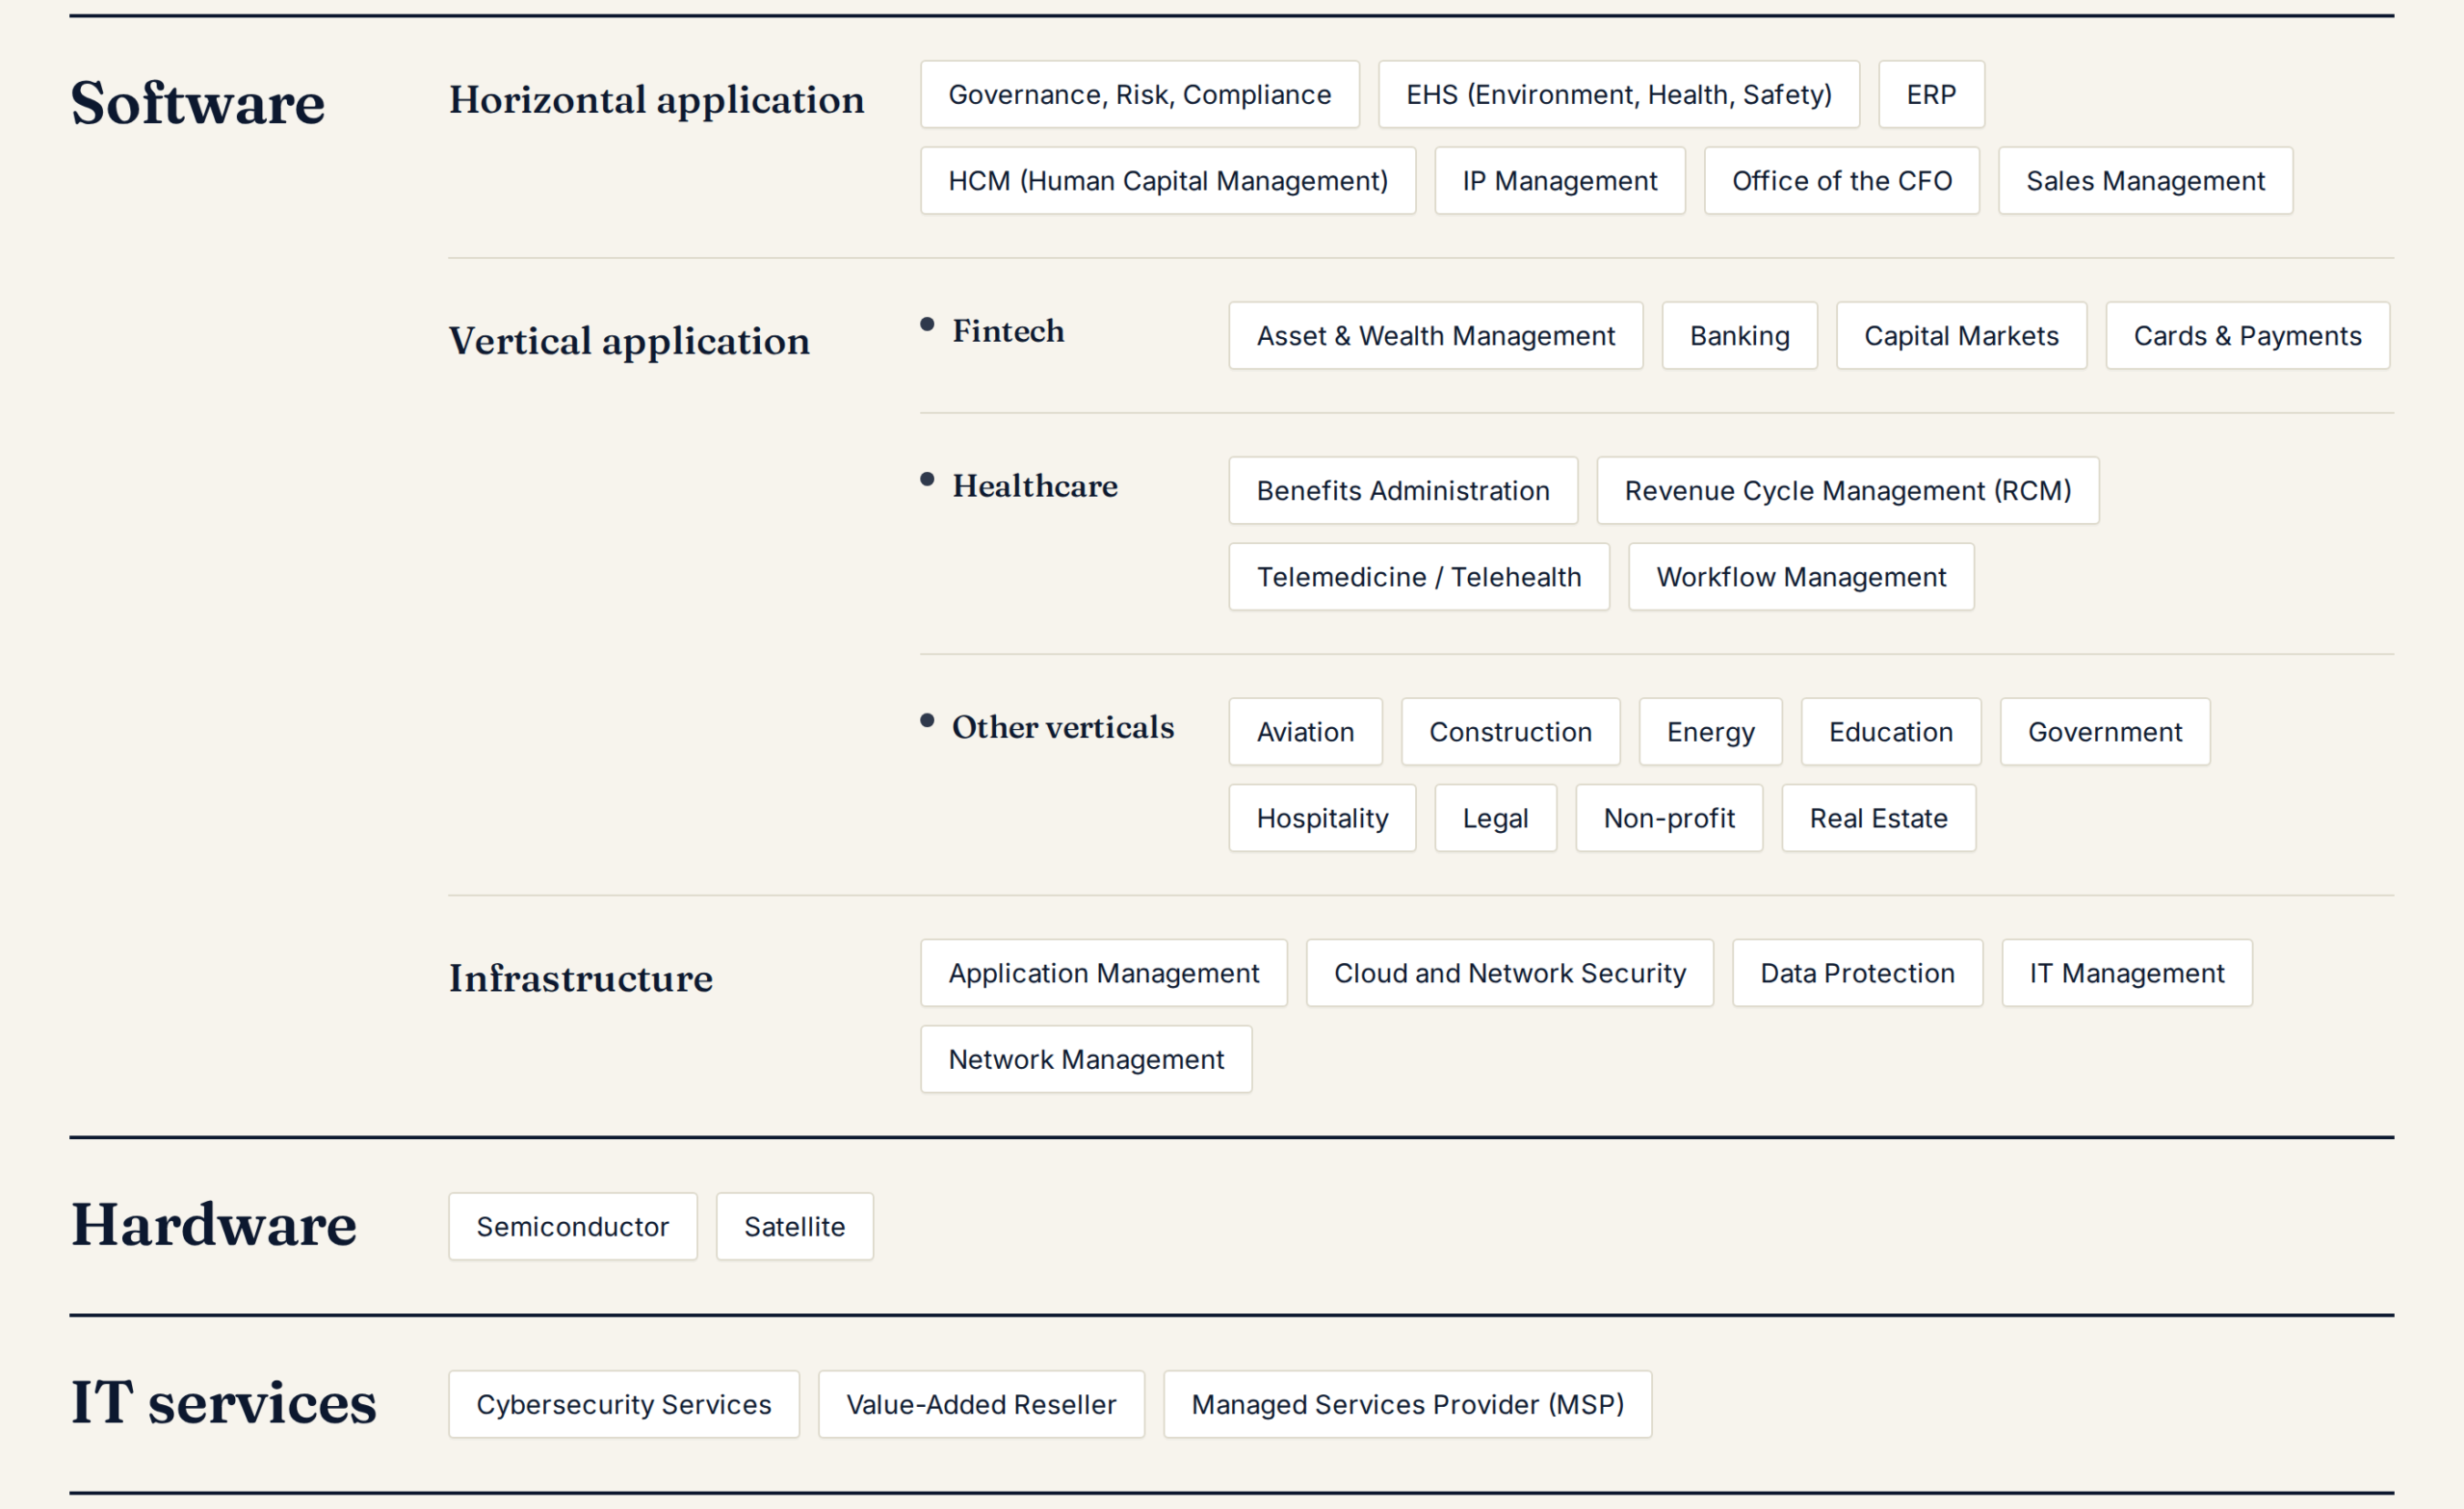
Task: Choose Workflow Management tag
Action: pyautogui.click(x=1801, y=577)
